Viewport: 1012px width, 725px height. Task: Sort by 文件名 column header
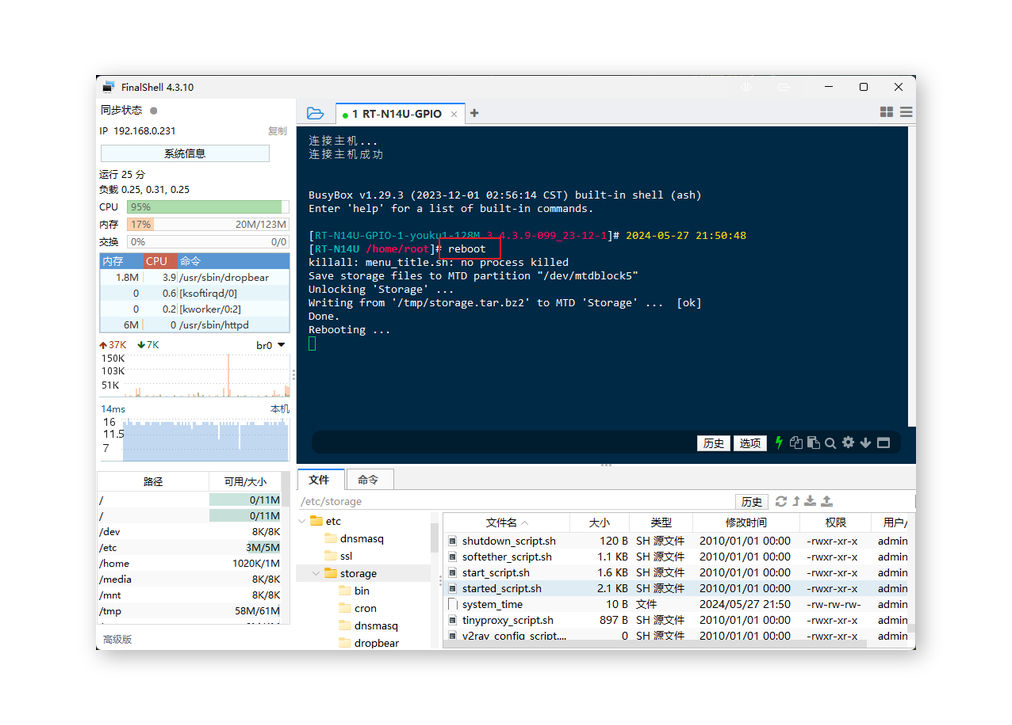tap(506, 522)
